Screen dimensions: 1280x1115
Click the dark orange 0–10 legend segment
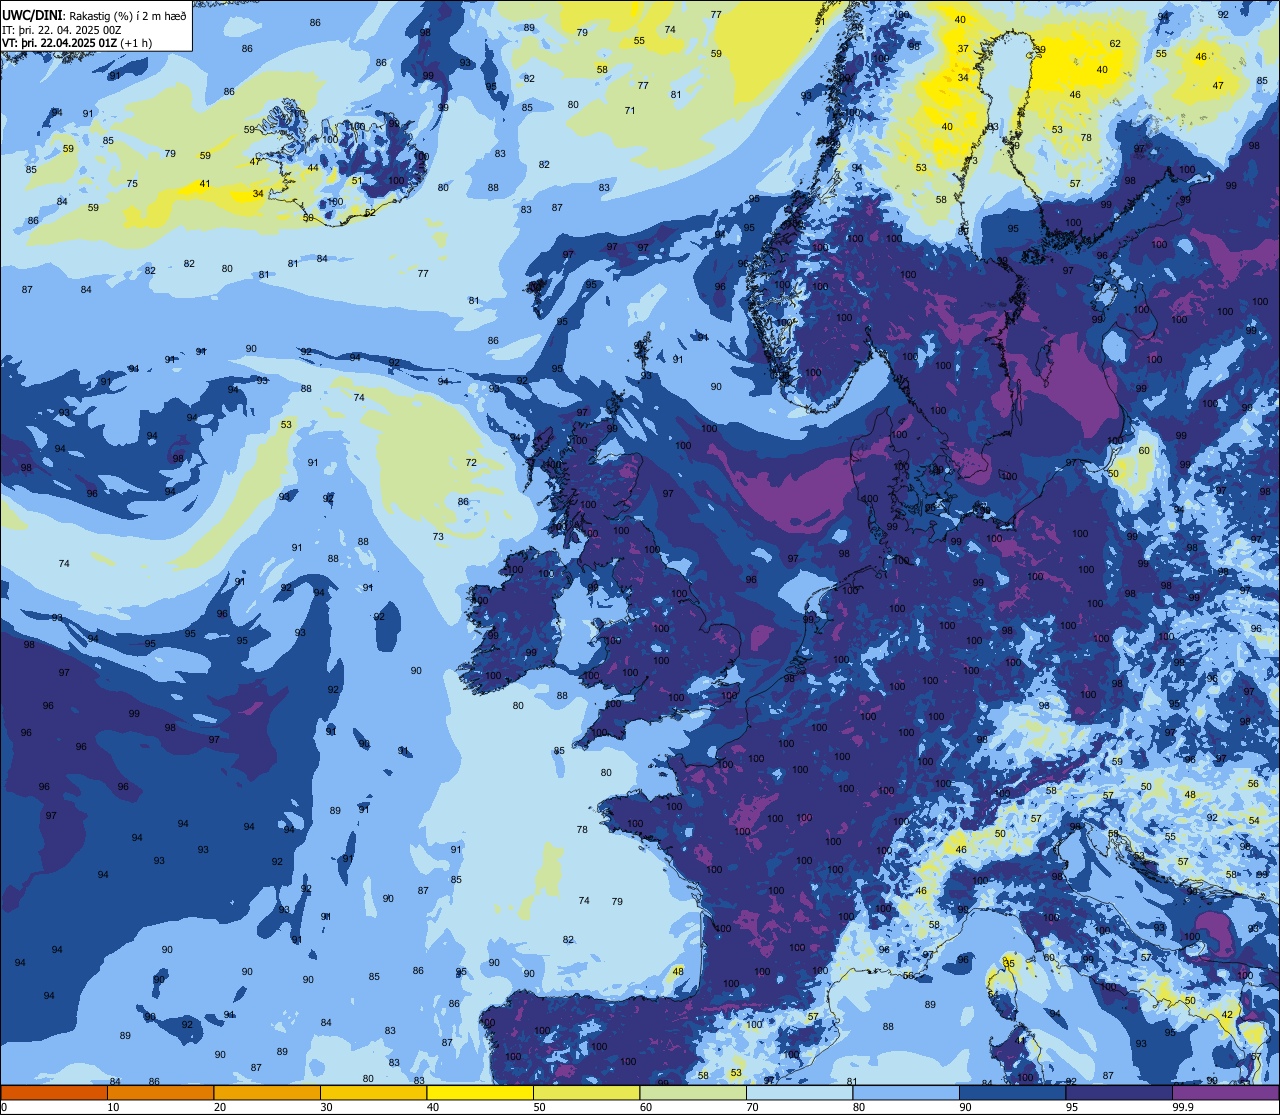pyautogui.click(x=54, y=1093)
